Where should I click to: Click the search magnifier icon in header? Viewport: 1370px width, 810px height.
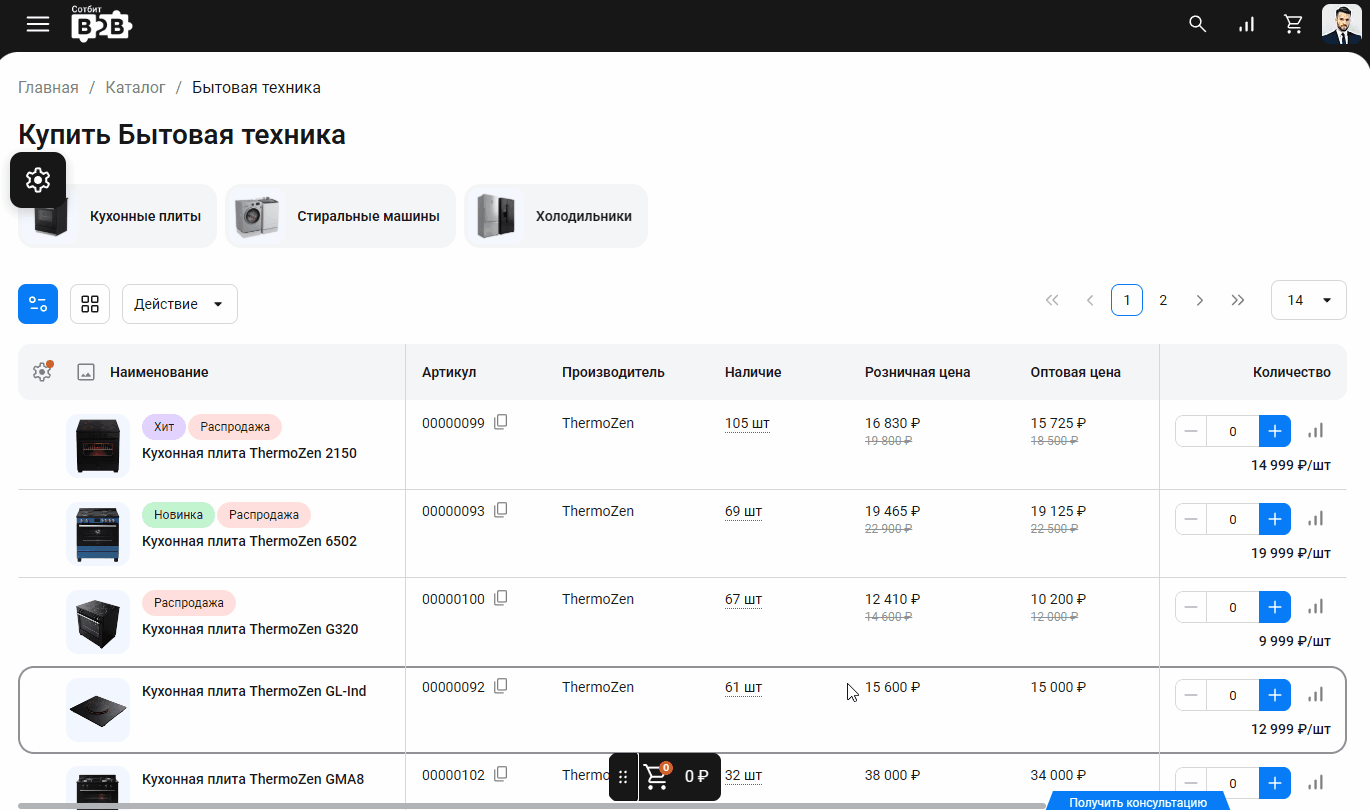pos(1197,24)
